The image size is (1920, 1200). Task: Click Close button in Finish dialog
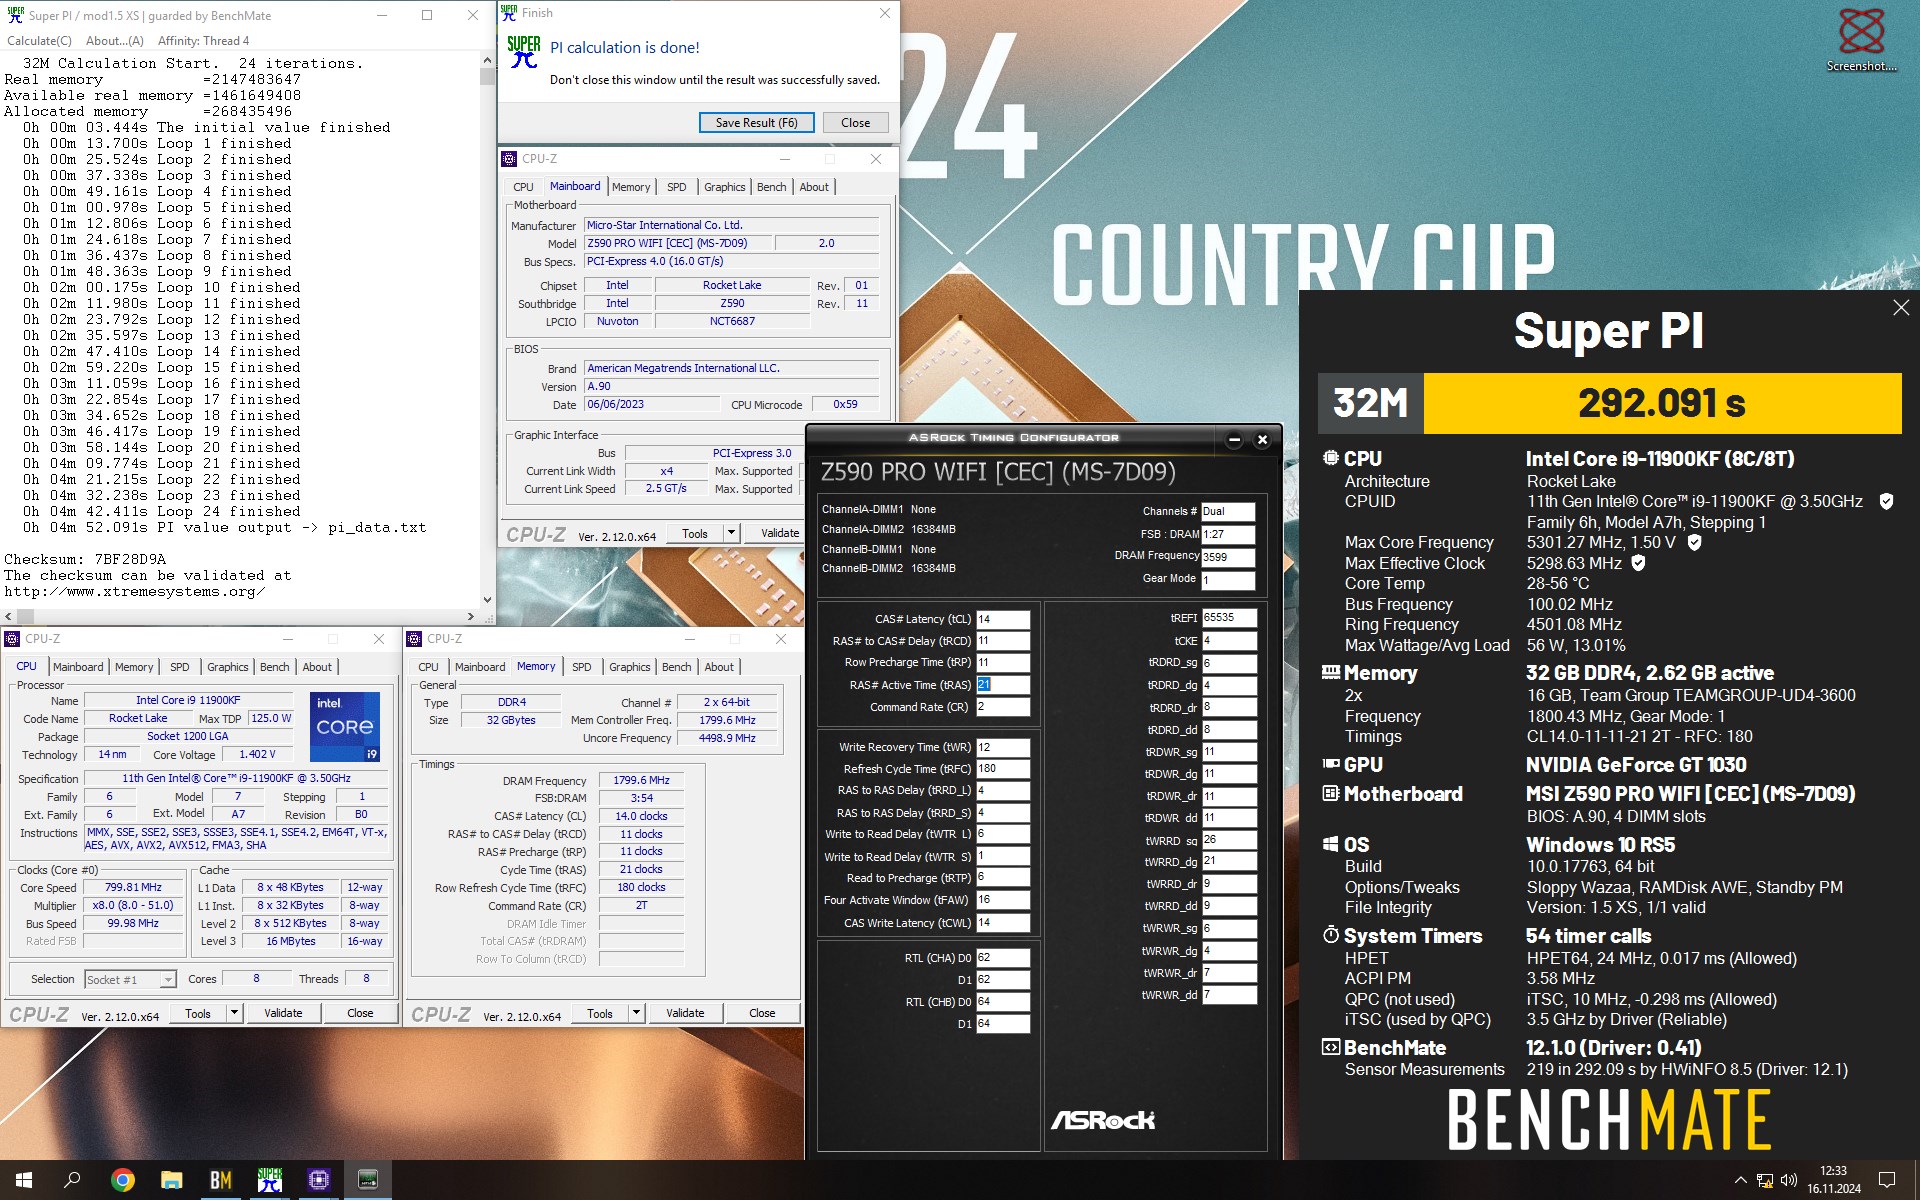tap(855, 123)
